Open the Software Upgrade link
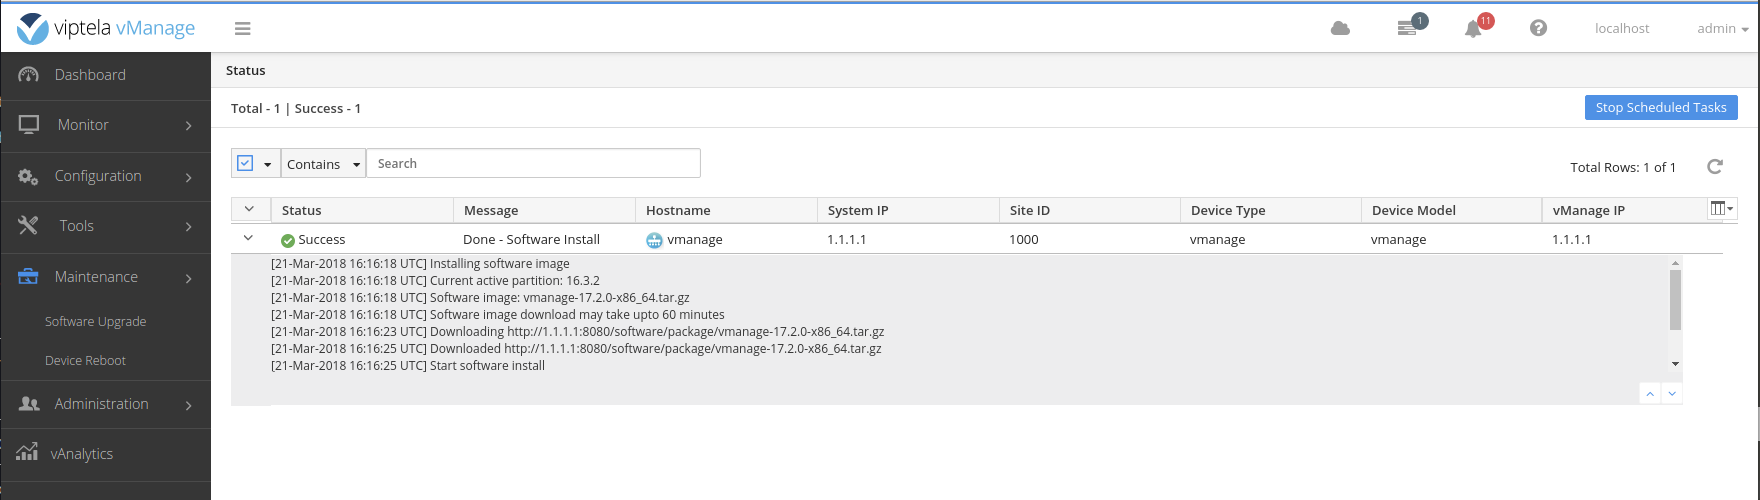Viewport: 1760px width, 500px height. click(96, 321)
